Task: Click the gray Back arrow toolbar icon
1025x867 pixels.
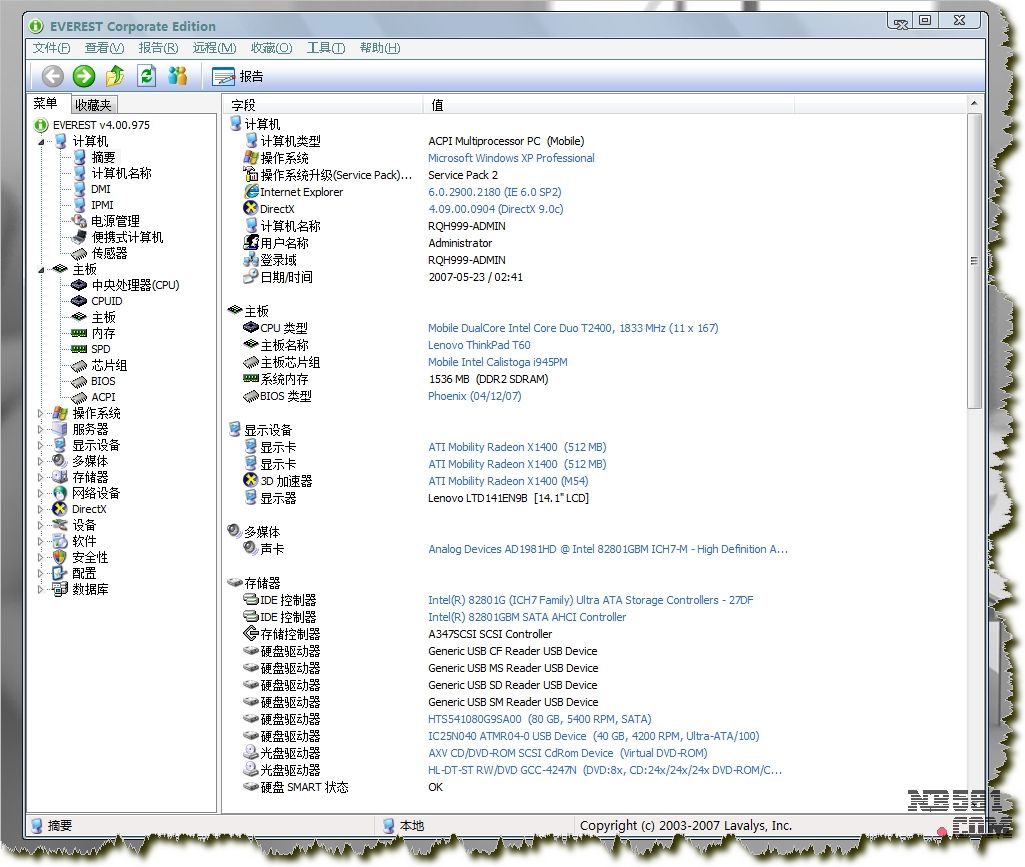Action: 53,76
